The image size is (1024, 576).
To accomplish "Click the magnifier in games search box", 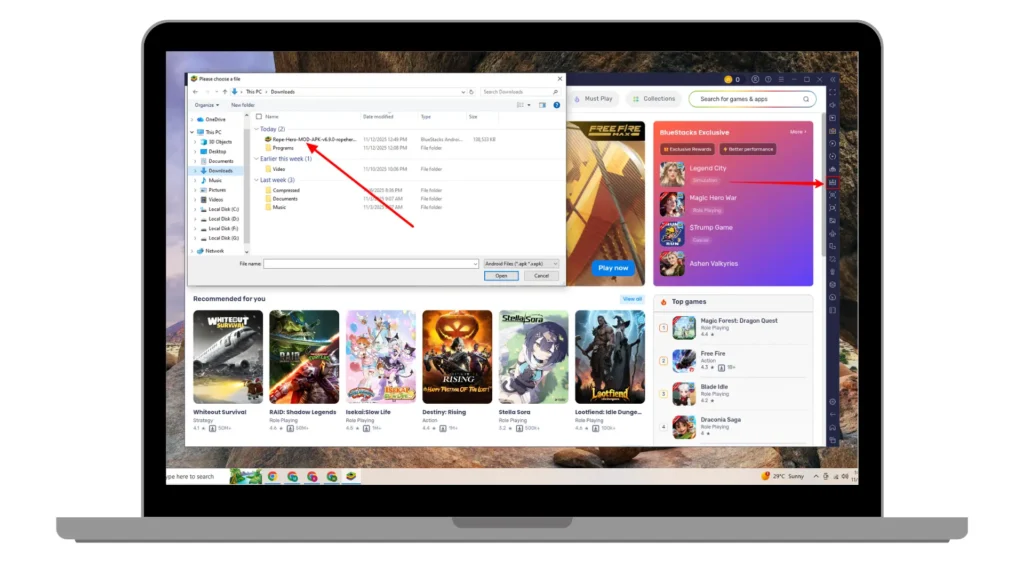I will click(x=806, y=99).
